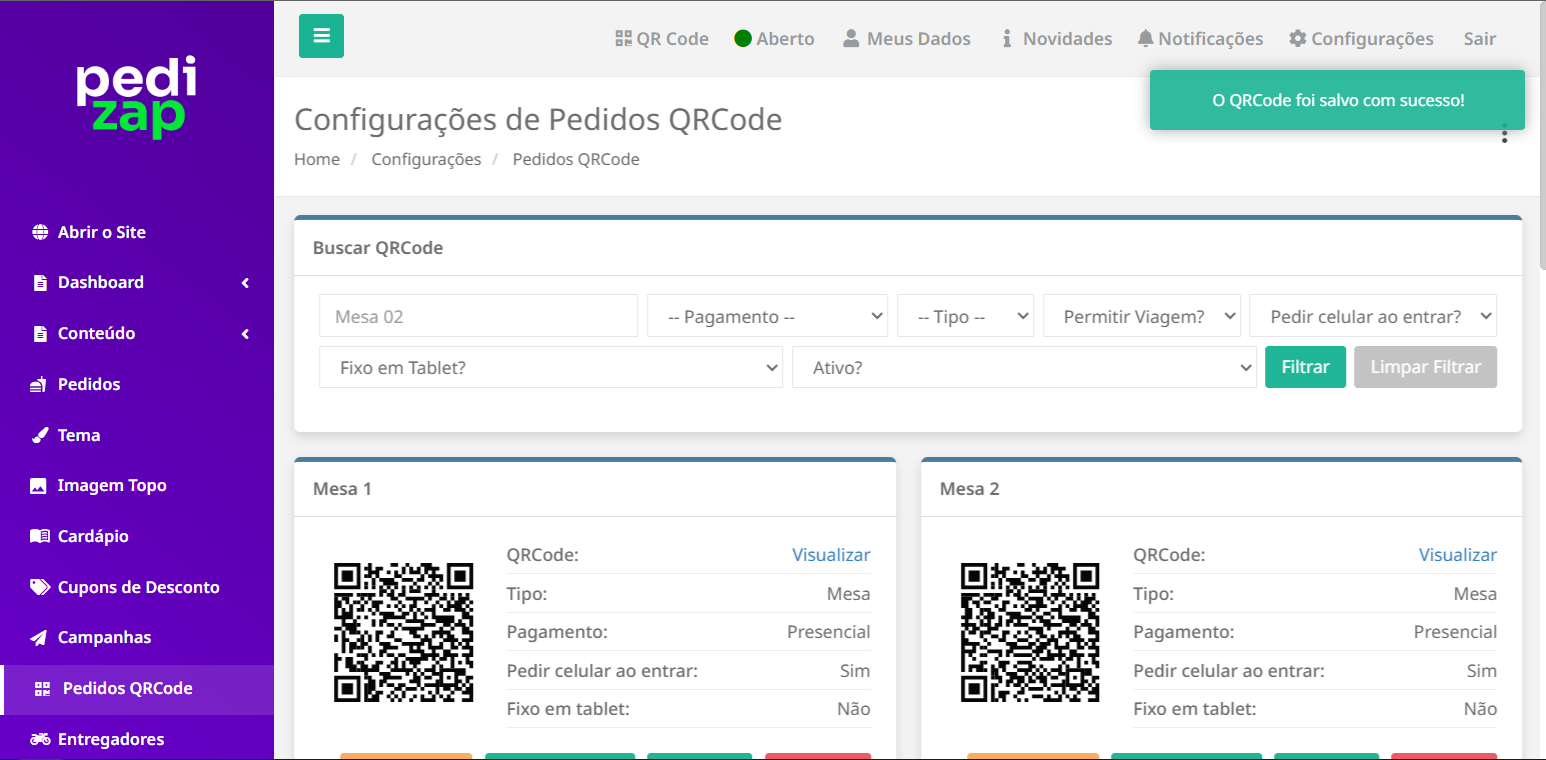Image resolution: width=1546 pixels, height=760 pixels.
Task: Click the Tema paintbrush icon
Action: (x=40, y=435)
